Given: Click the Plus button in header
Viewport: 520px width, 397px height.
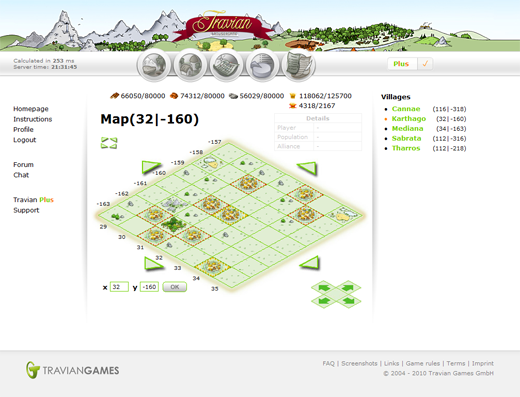Looking at the screenshot, I should point(401,64).
